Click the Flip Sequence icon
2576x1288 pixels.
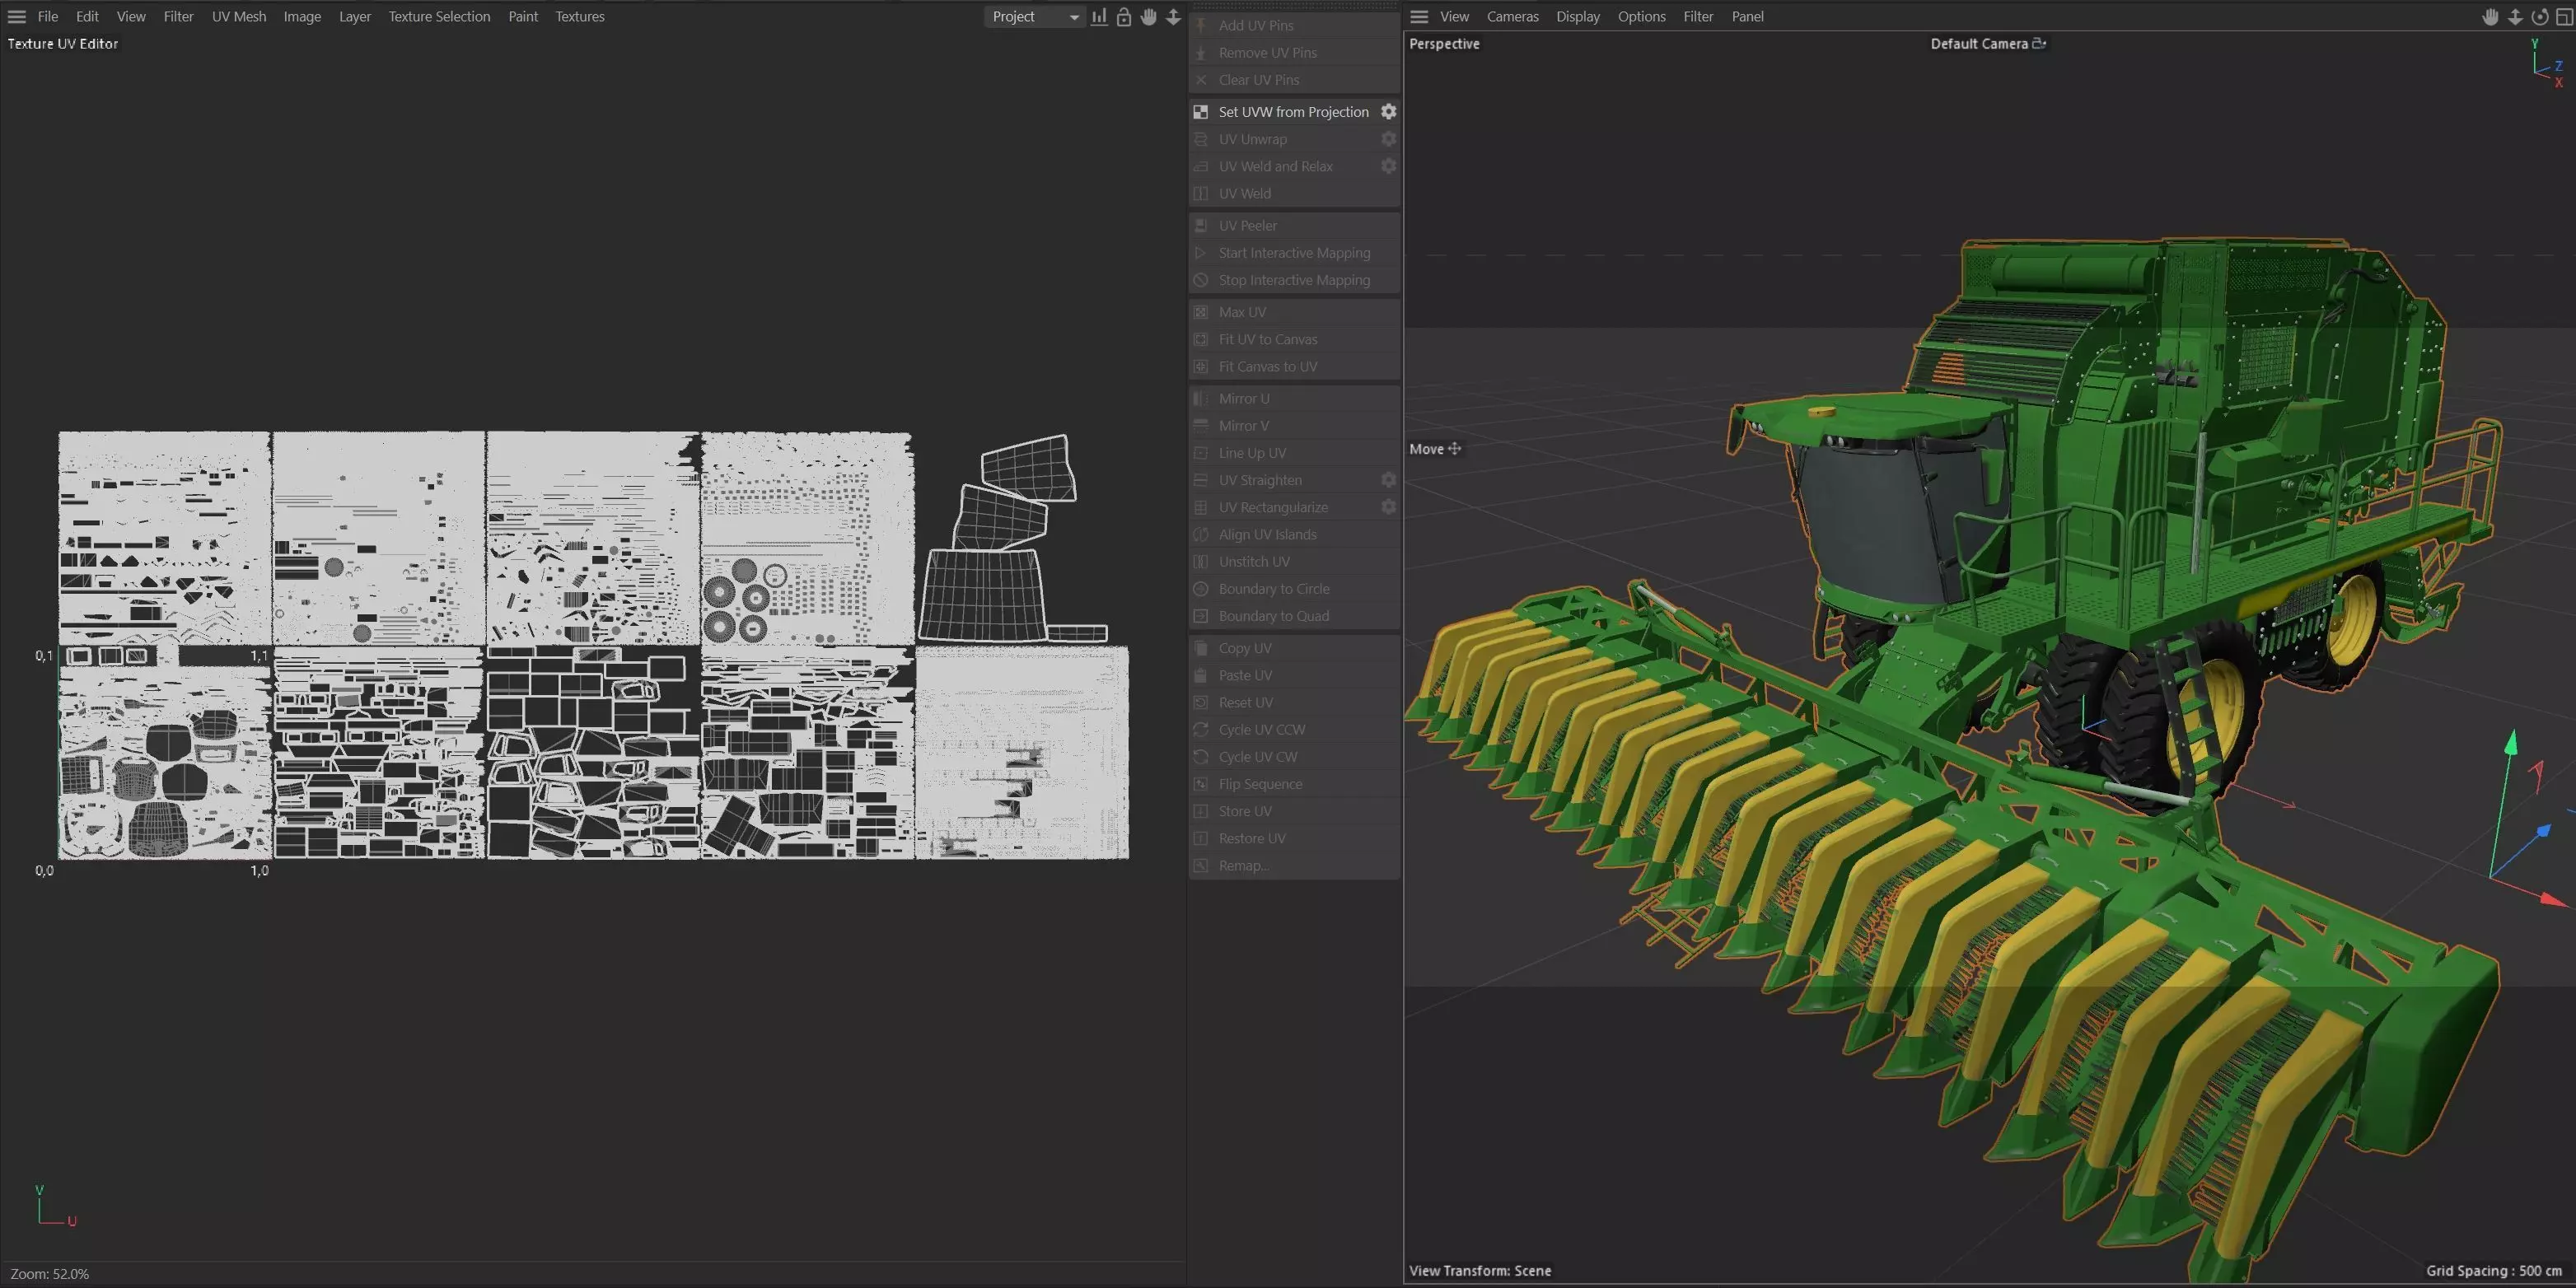(1201, 783)
